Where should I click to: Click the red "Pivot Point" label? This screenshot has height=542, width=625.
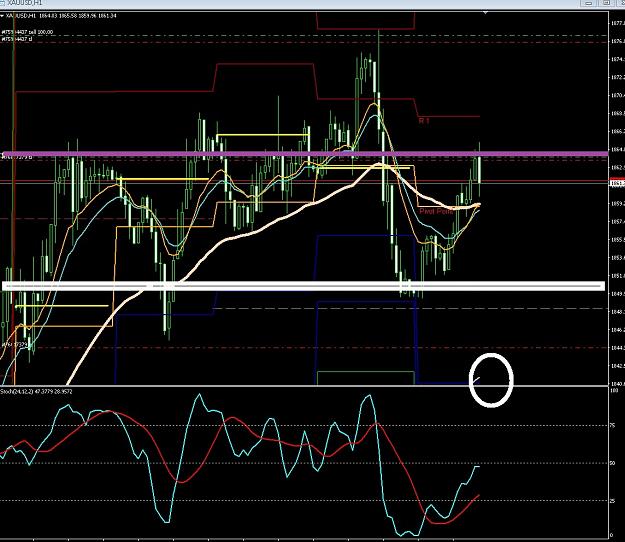pos(436,211)
